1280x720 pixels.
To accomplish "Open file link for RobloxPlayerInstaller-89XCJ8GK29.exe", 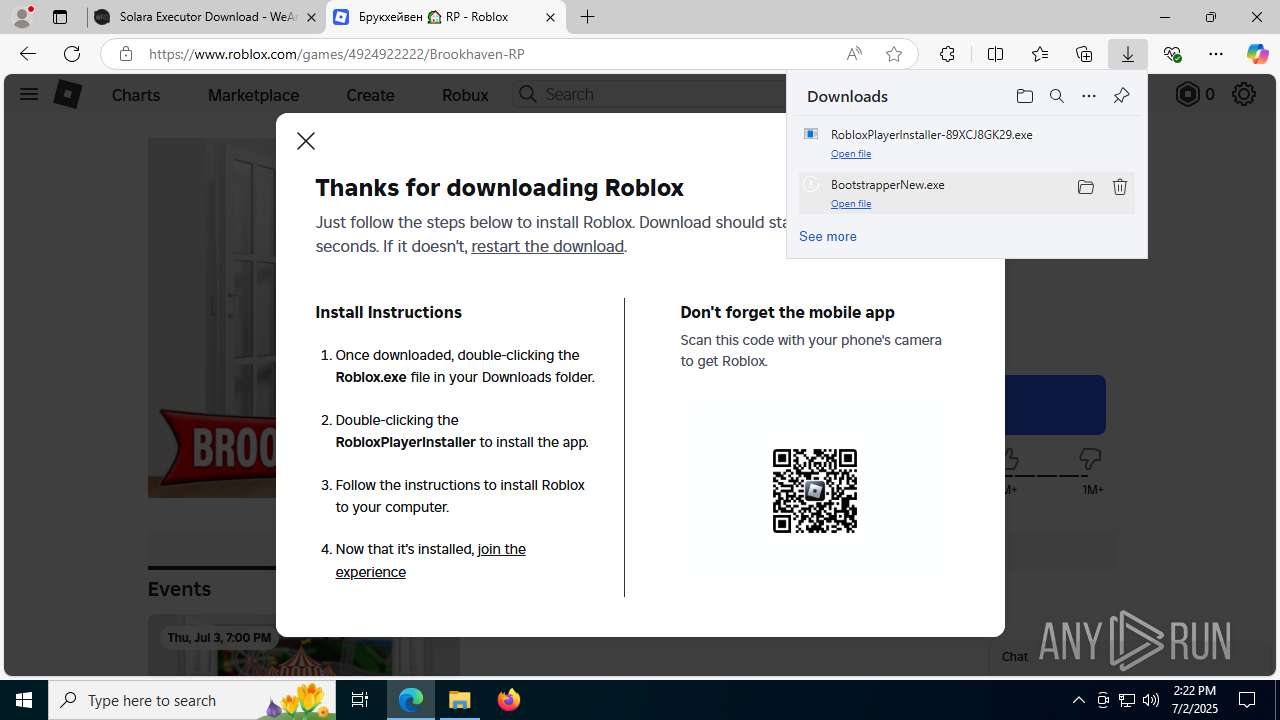I will pyautogui.click(x=851, y=153).
